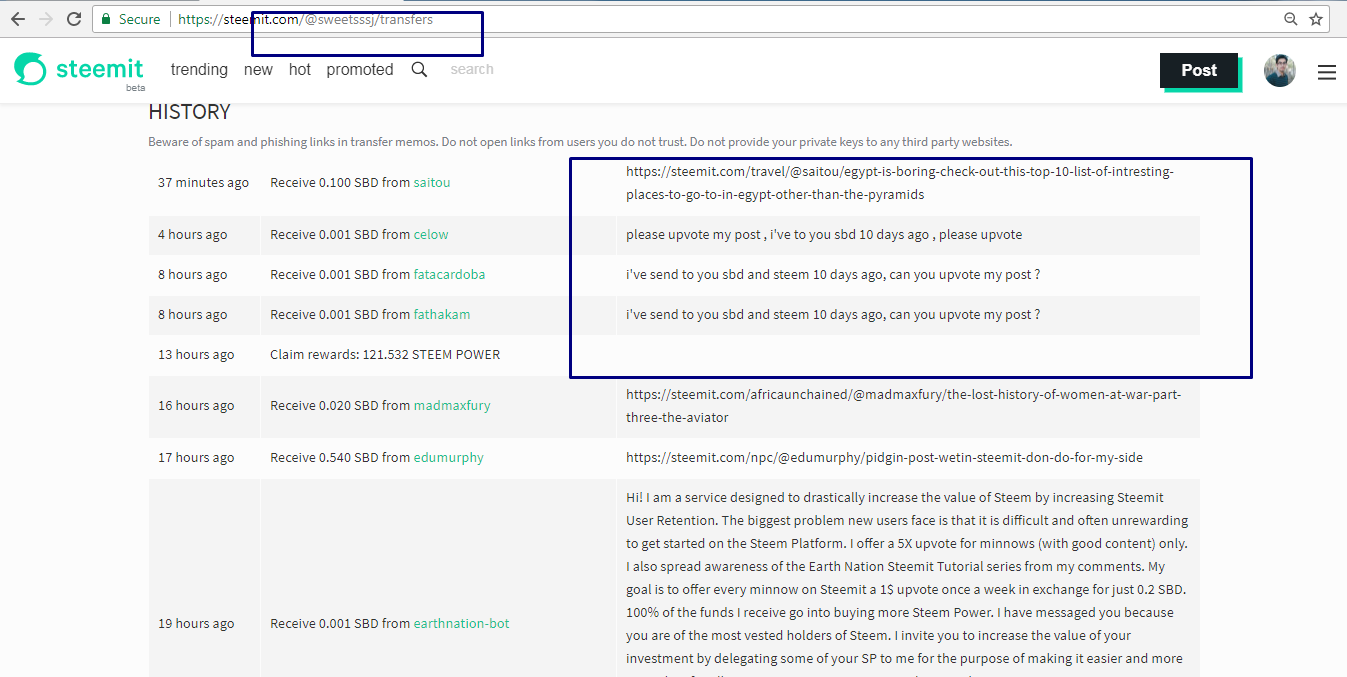Click the '37 minutes ago' timestamp
Image resolution: width=1347 pixels, height=677 pixels.
click(203, 183)
